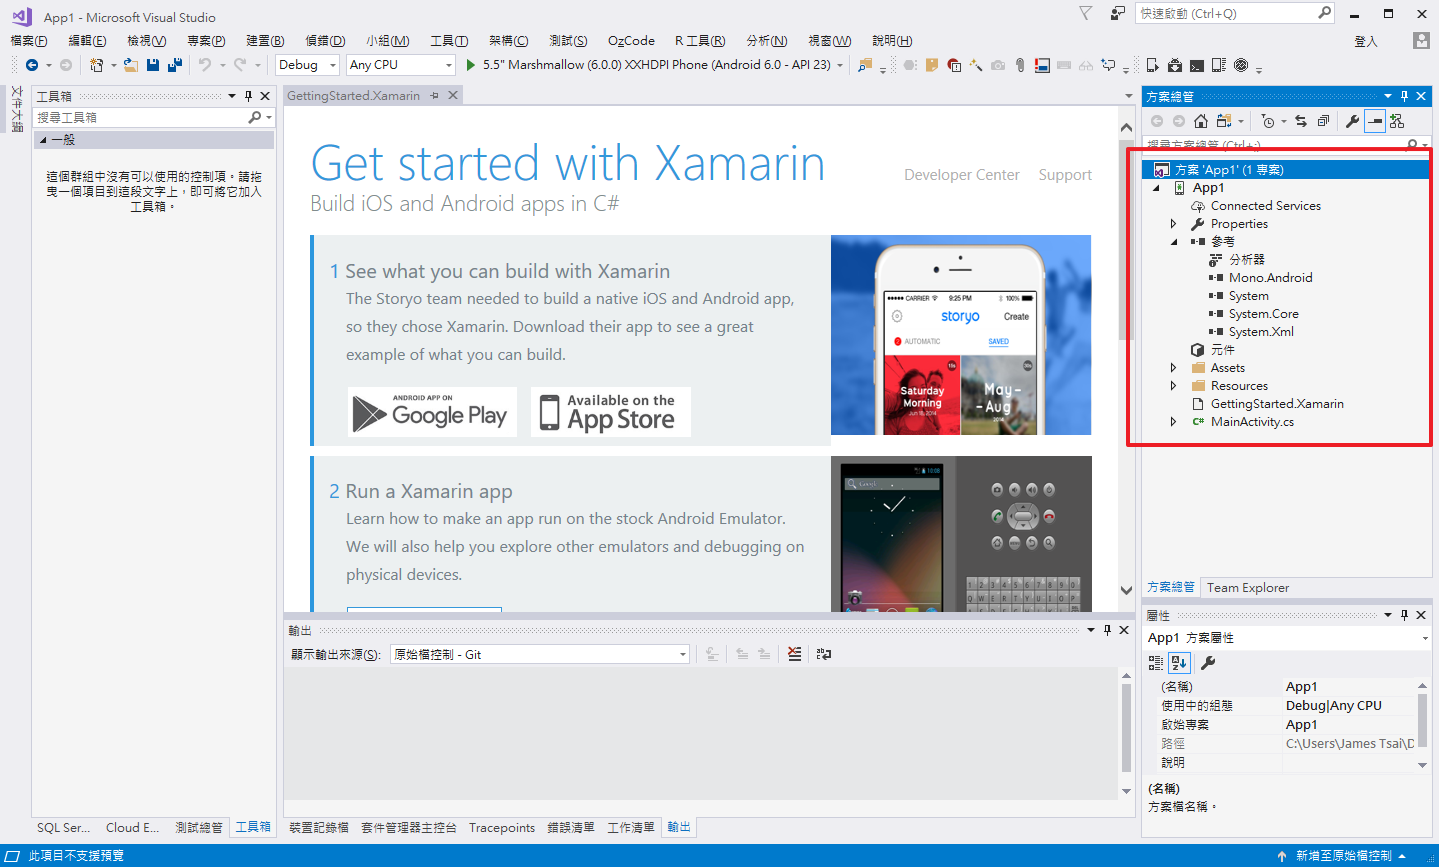Image resolution: width=1439 pixels, height=867 pixels.
Task: Switch to the 錯誤清單 tab
Action: point(571,828)
